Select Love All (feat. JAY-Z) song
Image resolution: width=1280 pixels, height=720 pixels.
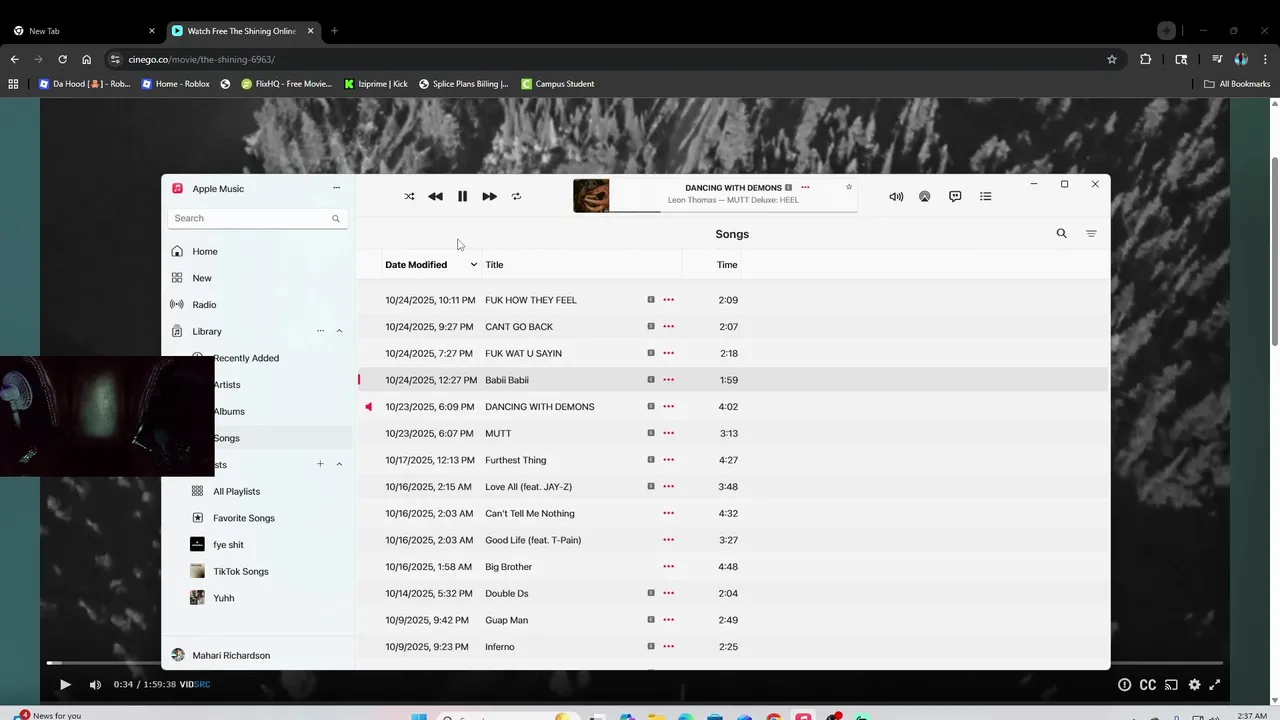coord(732,487)
